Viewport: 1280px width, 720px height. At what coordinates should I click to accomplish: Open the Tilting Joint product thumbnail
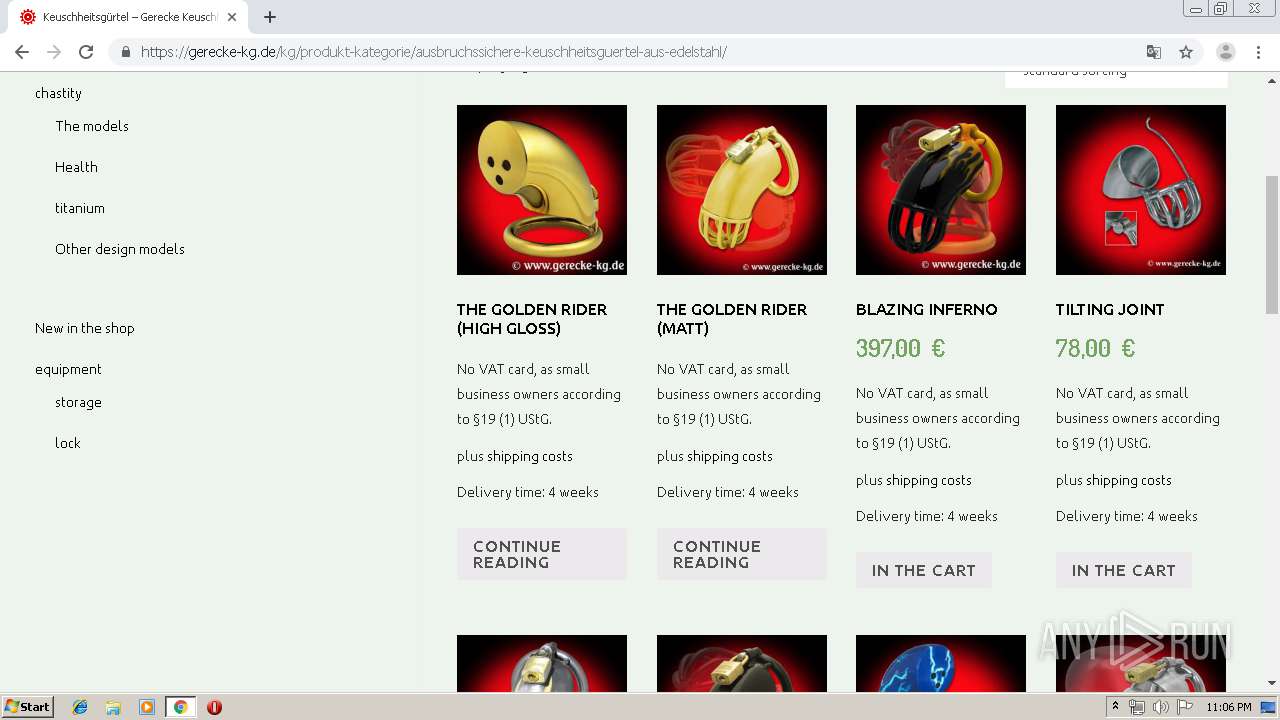click(x=1140, y=190)
